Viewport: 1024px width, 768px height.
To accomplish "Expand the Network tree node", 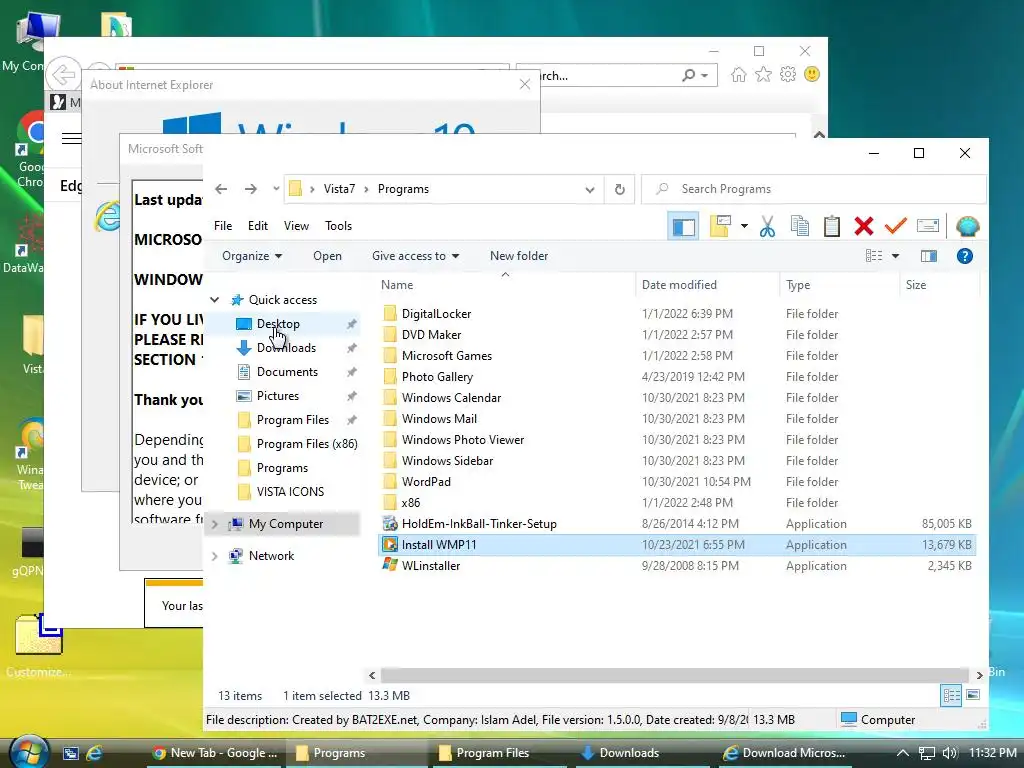I will point(214,556).
